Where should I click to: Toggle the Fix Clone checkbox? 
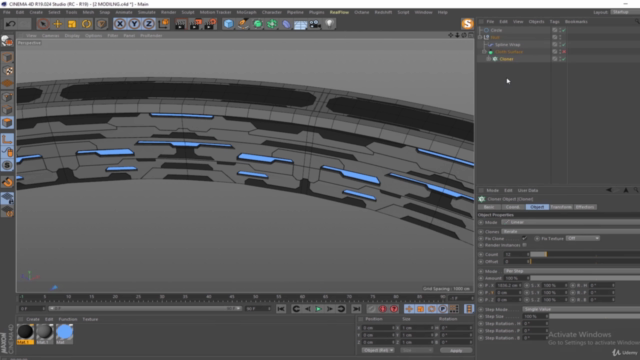click(x=524, y=238)
